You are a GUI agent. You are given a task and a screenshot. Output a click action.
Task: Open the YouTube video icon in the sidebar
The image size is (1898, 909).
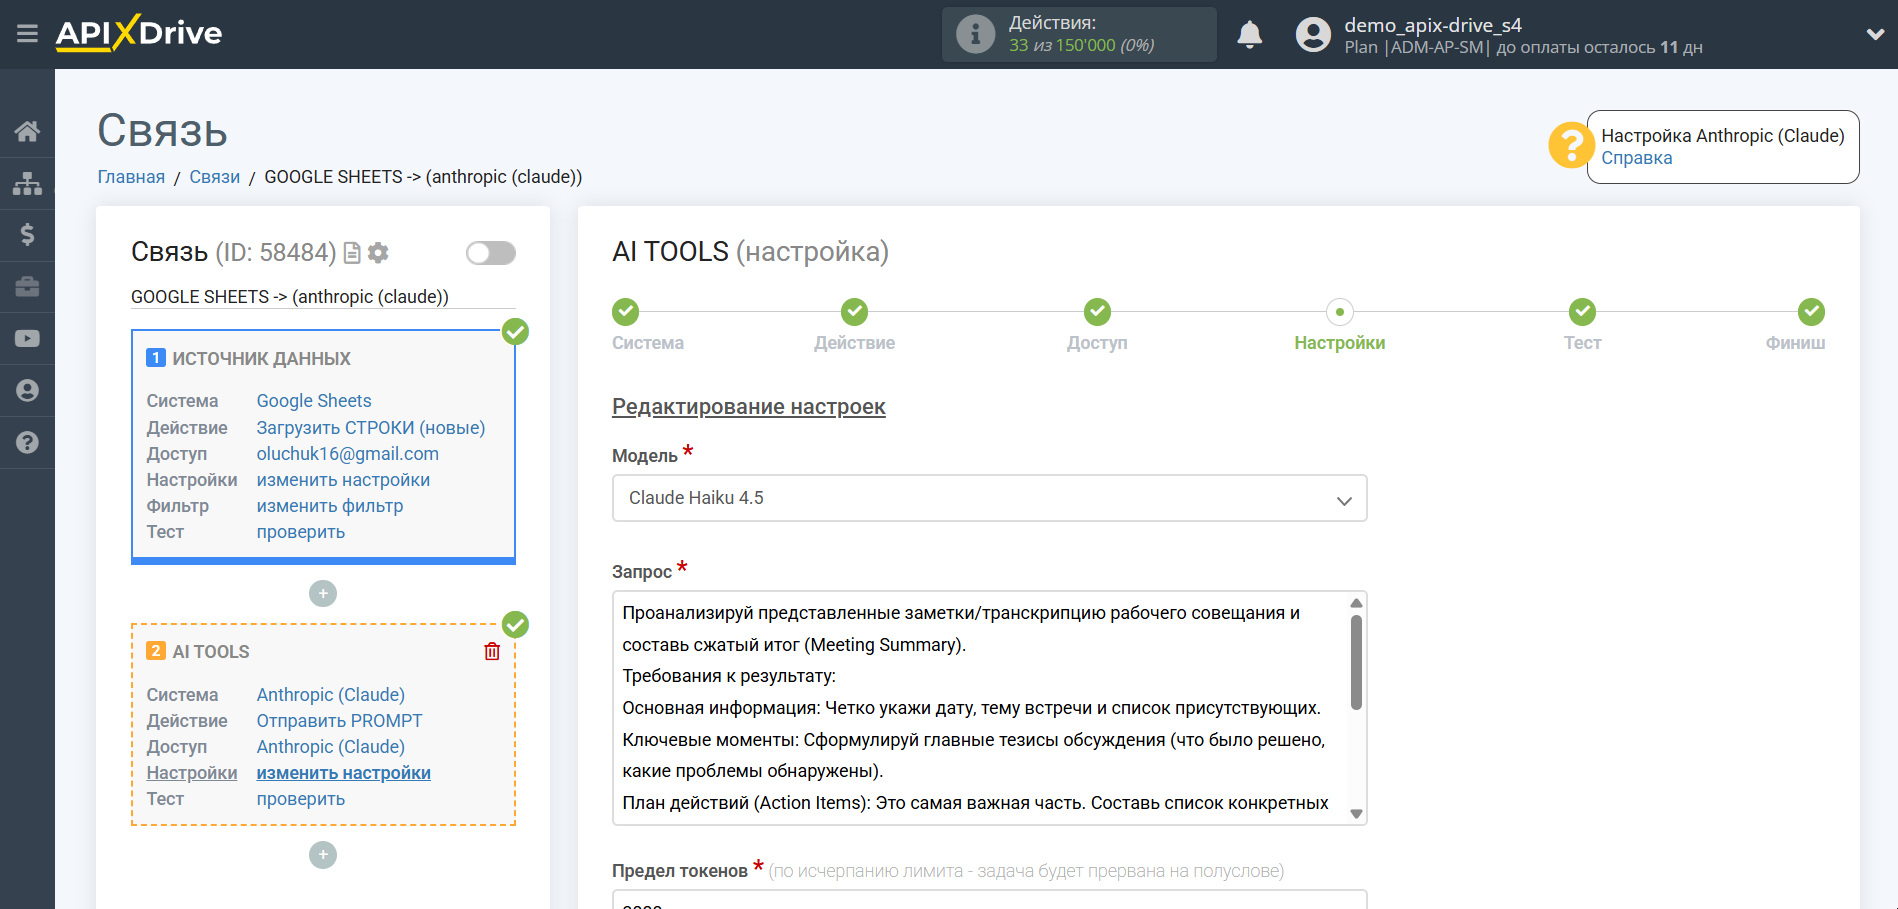pyautogui.click(x=27, y=338)
